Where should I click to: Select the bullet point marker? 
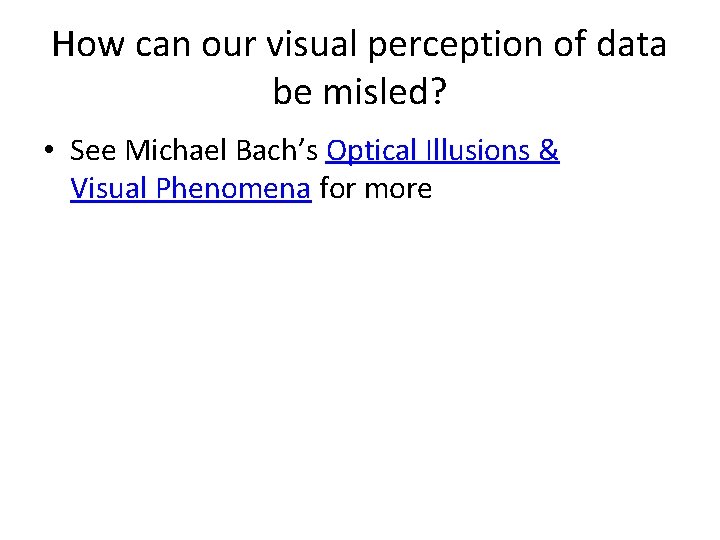47,152
